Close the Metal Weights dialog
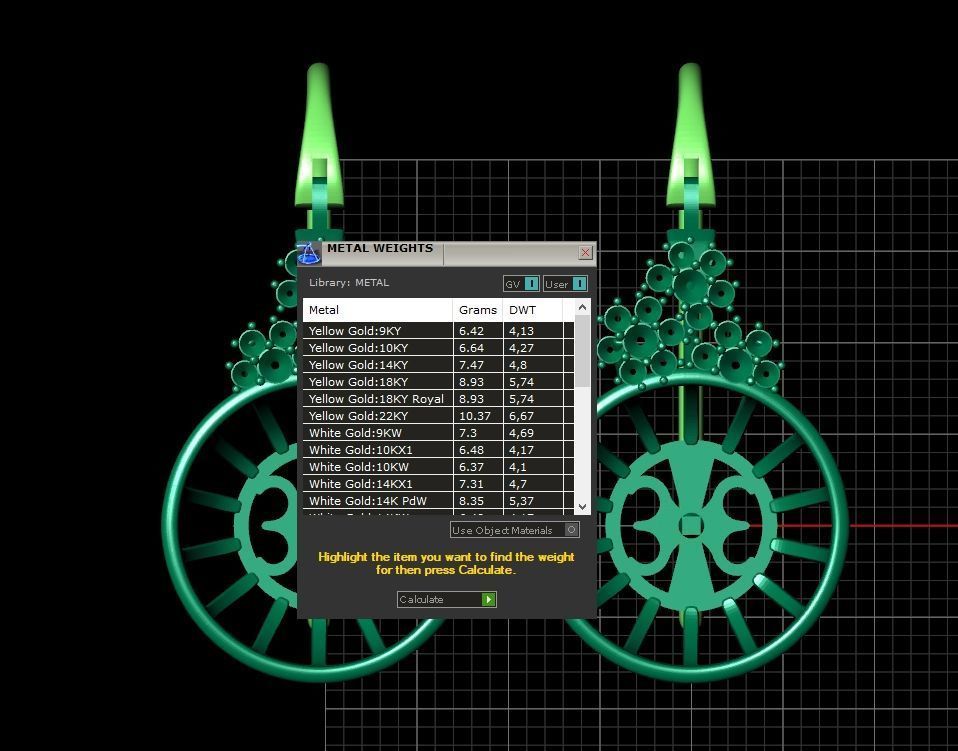Image resolution: width=958 pixels, height=751 pixels. point(585,252)
